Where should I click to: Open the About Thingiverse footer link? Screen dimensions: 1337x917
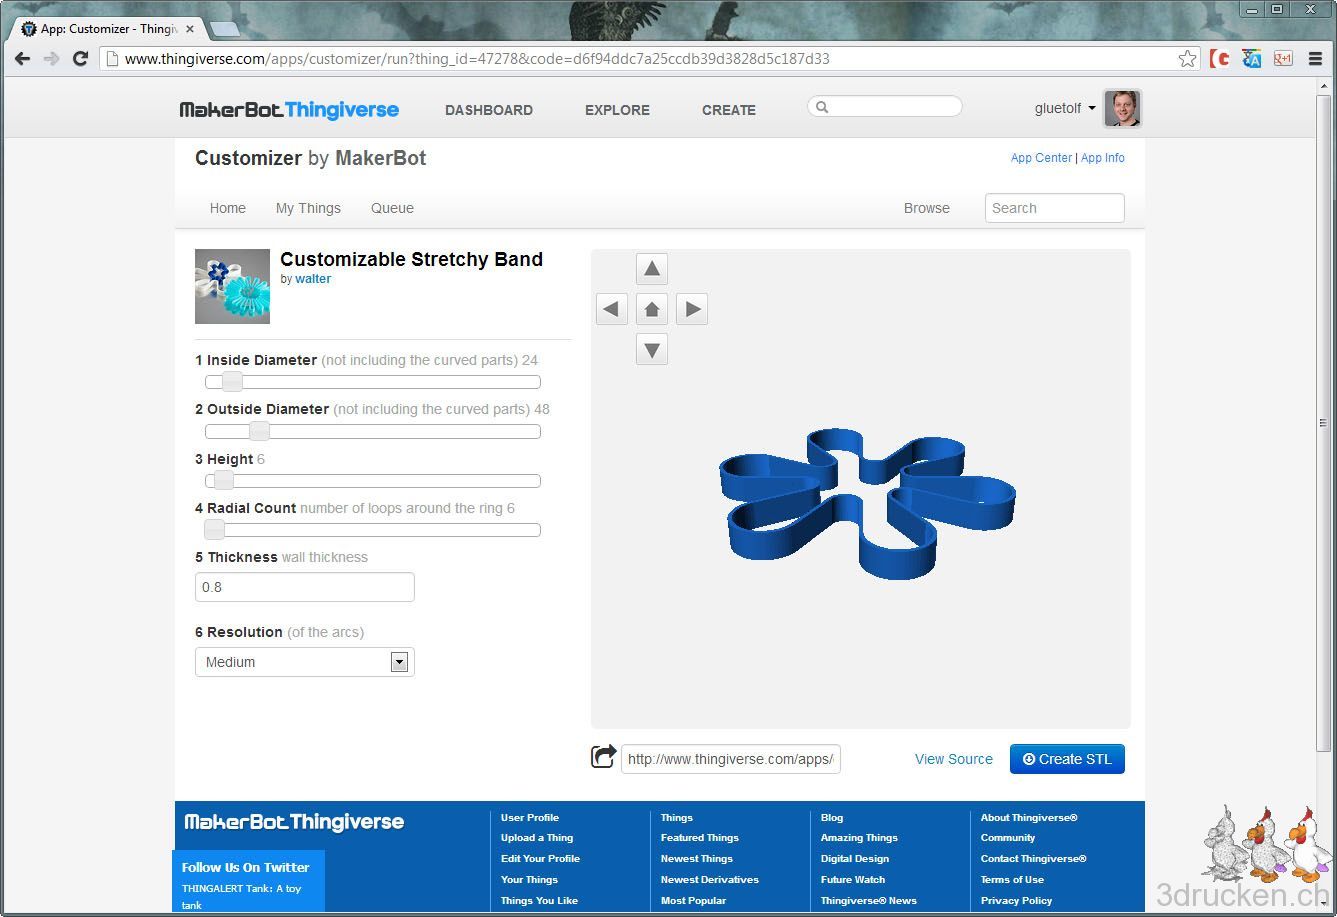pos(1029,818)
